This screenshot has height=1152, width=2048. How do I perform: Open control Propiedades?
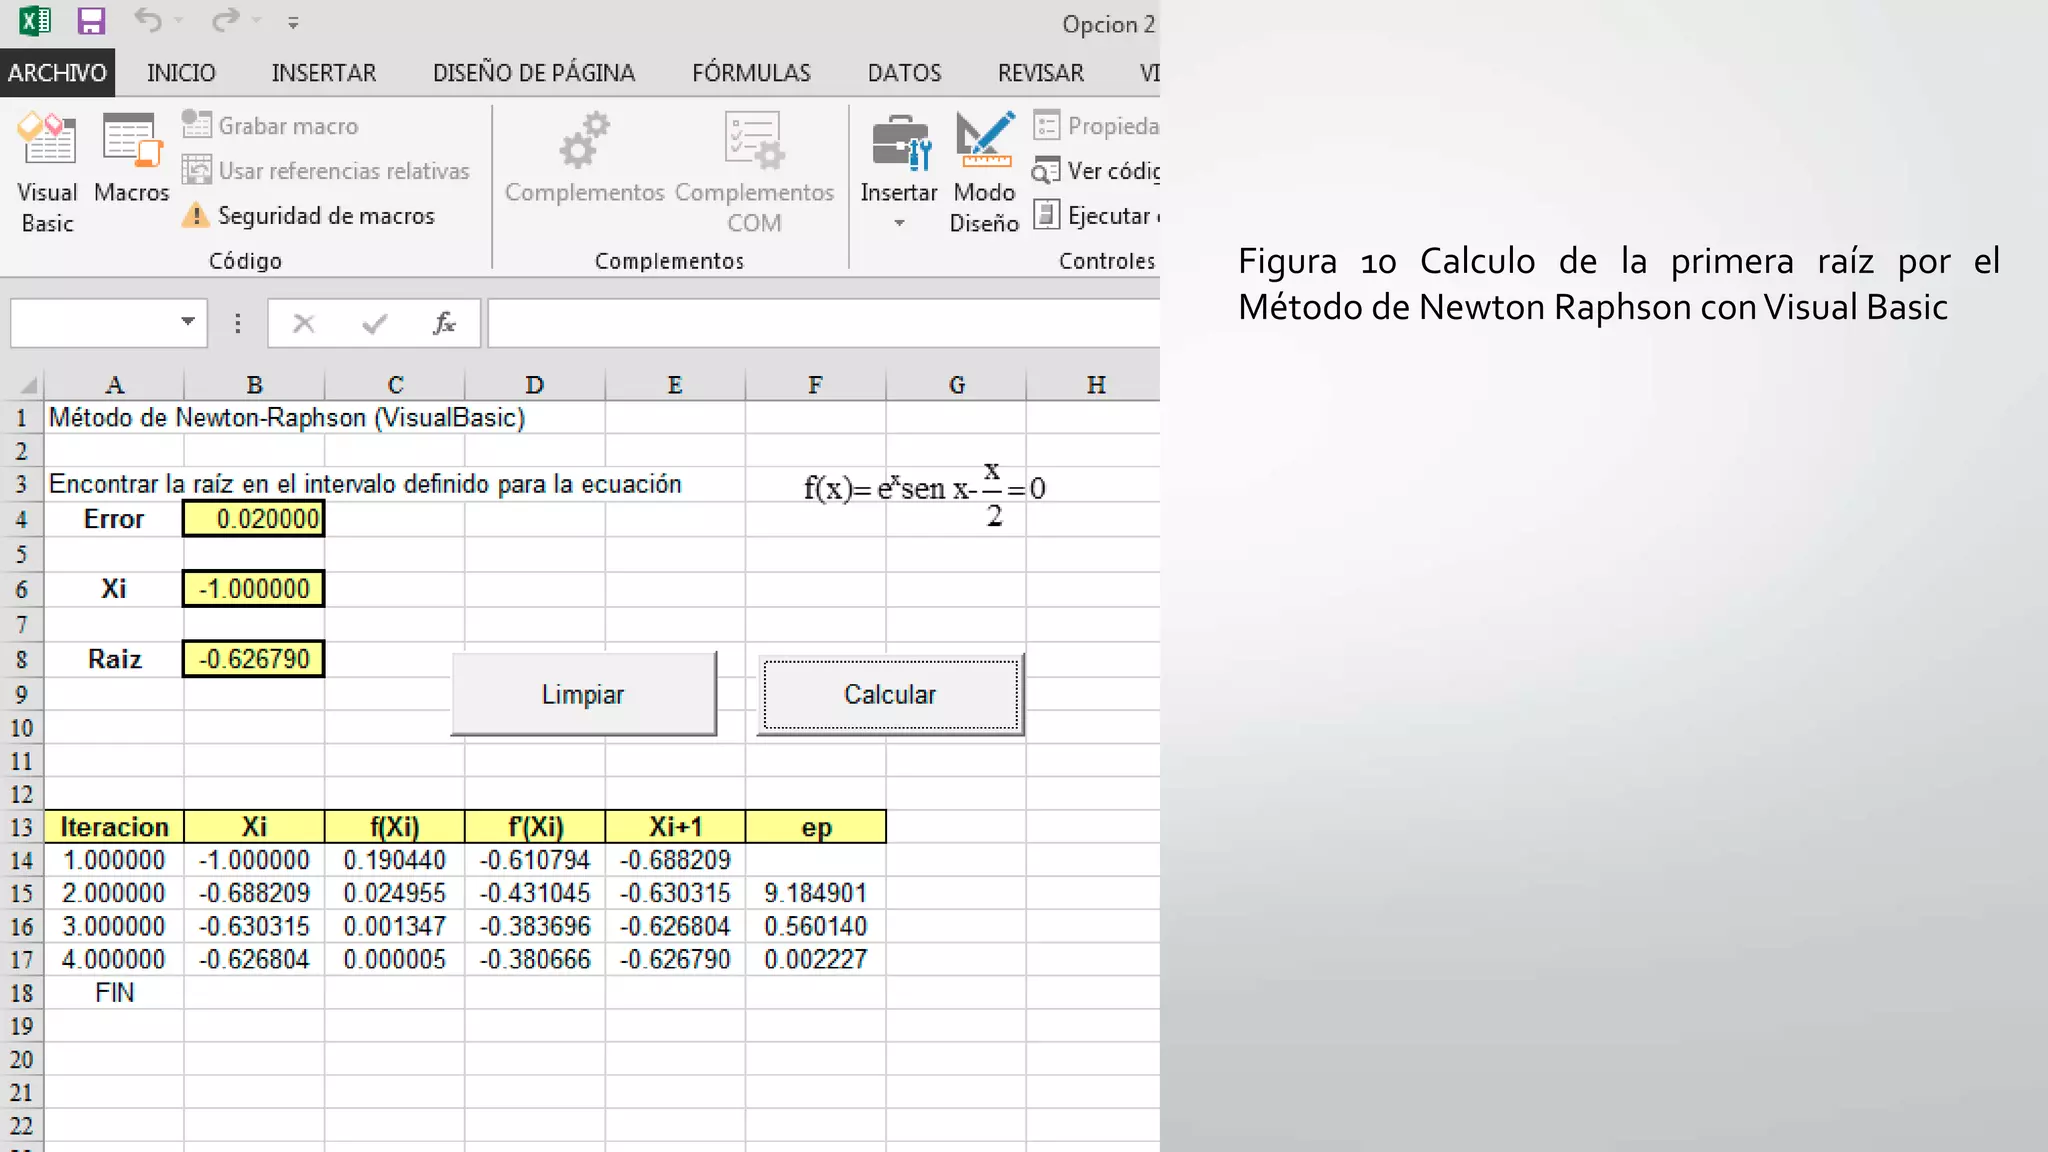[x=1096, y=126]
